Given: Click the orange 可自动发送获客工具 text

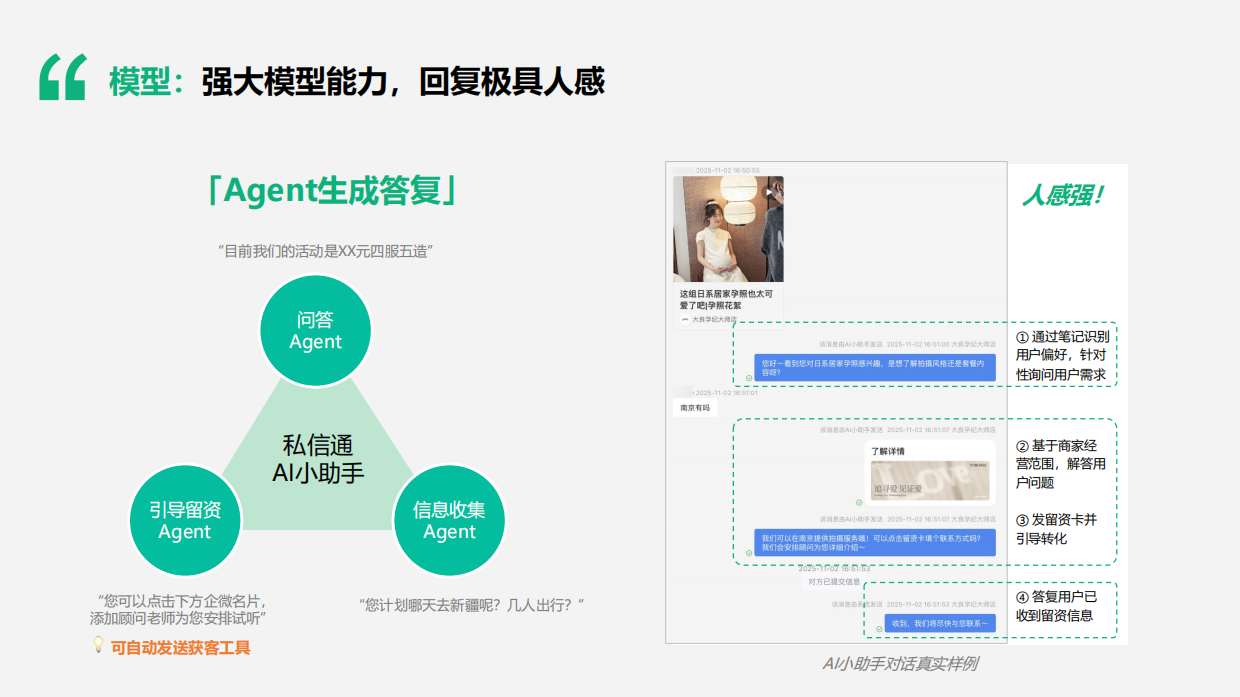Looking at the screenshot, I should click(180, 647).
